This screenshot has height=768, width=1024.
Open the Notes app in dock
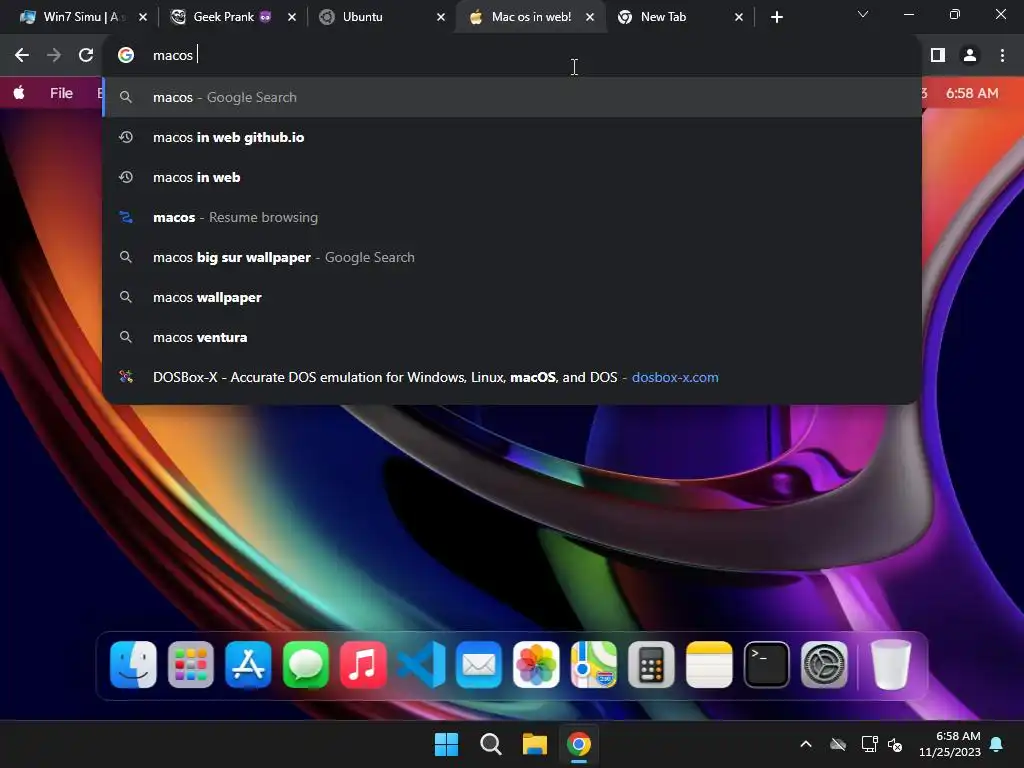(x=709, y=665)
